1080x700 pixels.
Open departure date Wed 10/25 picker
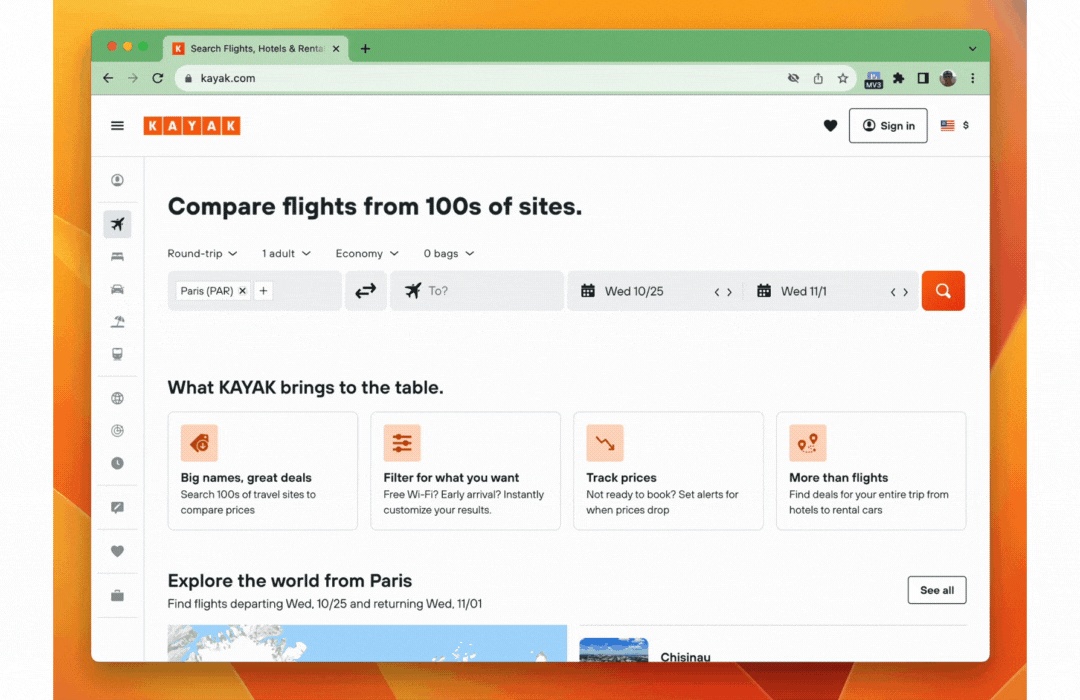634,291
